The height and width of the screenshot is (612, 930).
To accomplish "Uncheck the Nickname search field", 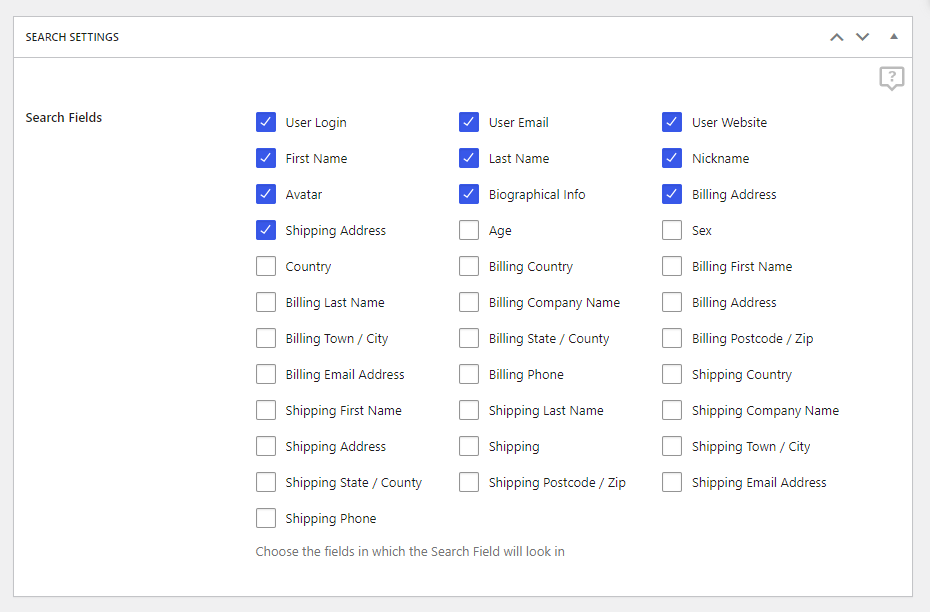I will (672, 158).
